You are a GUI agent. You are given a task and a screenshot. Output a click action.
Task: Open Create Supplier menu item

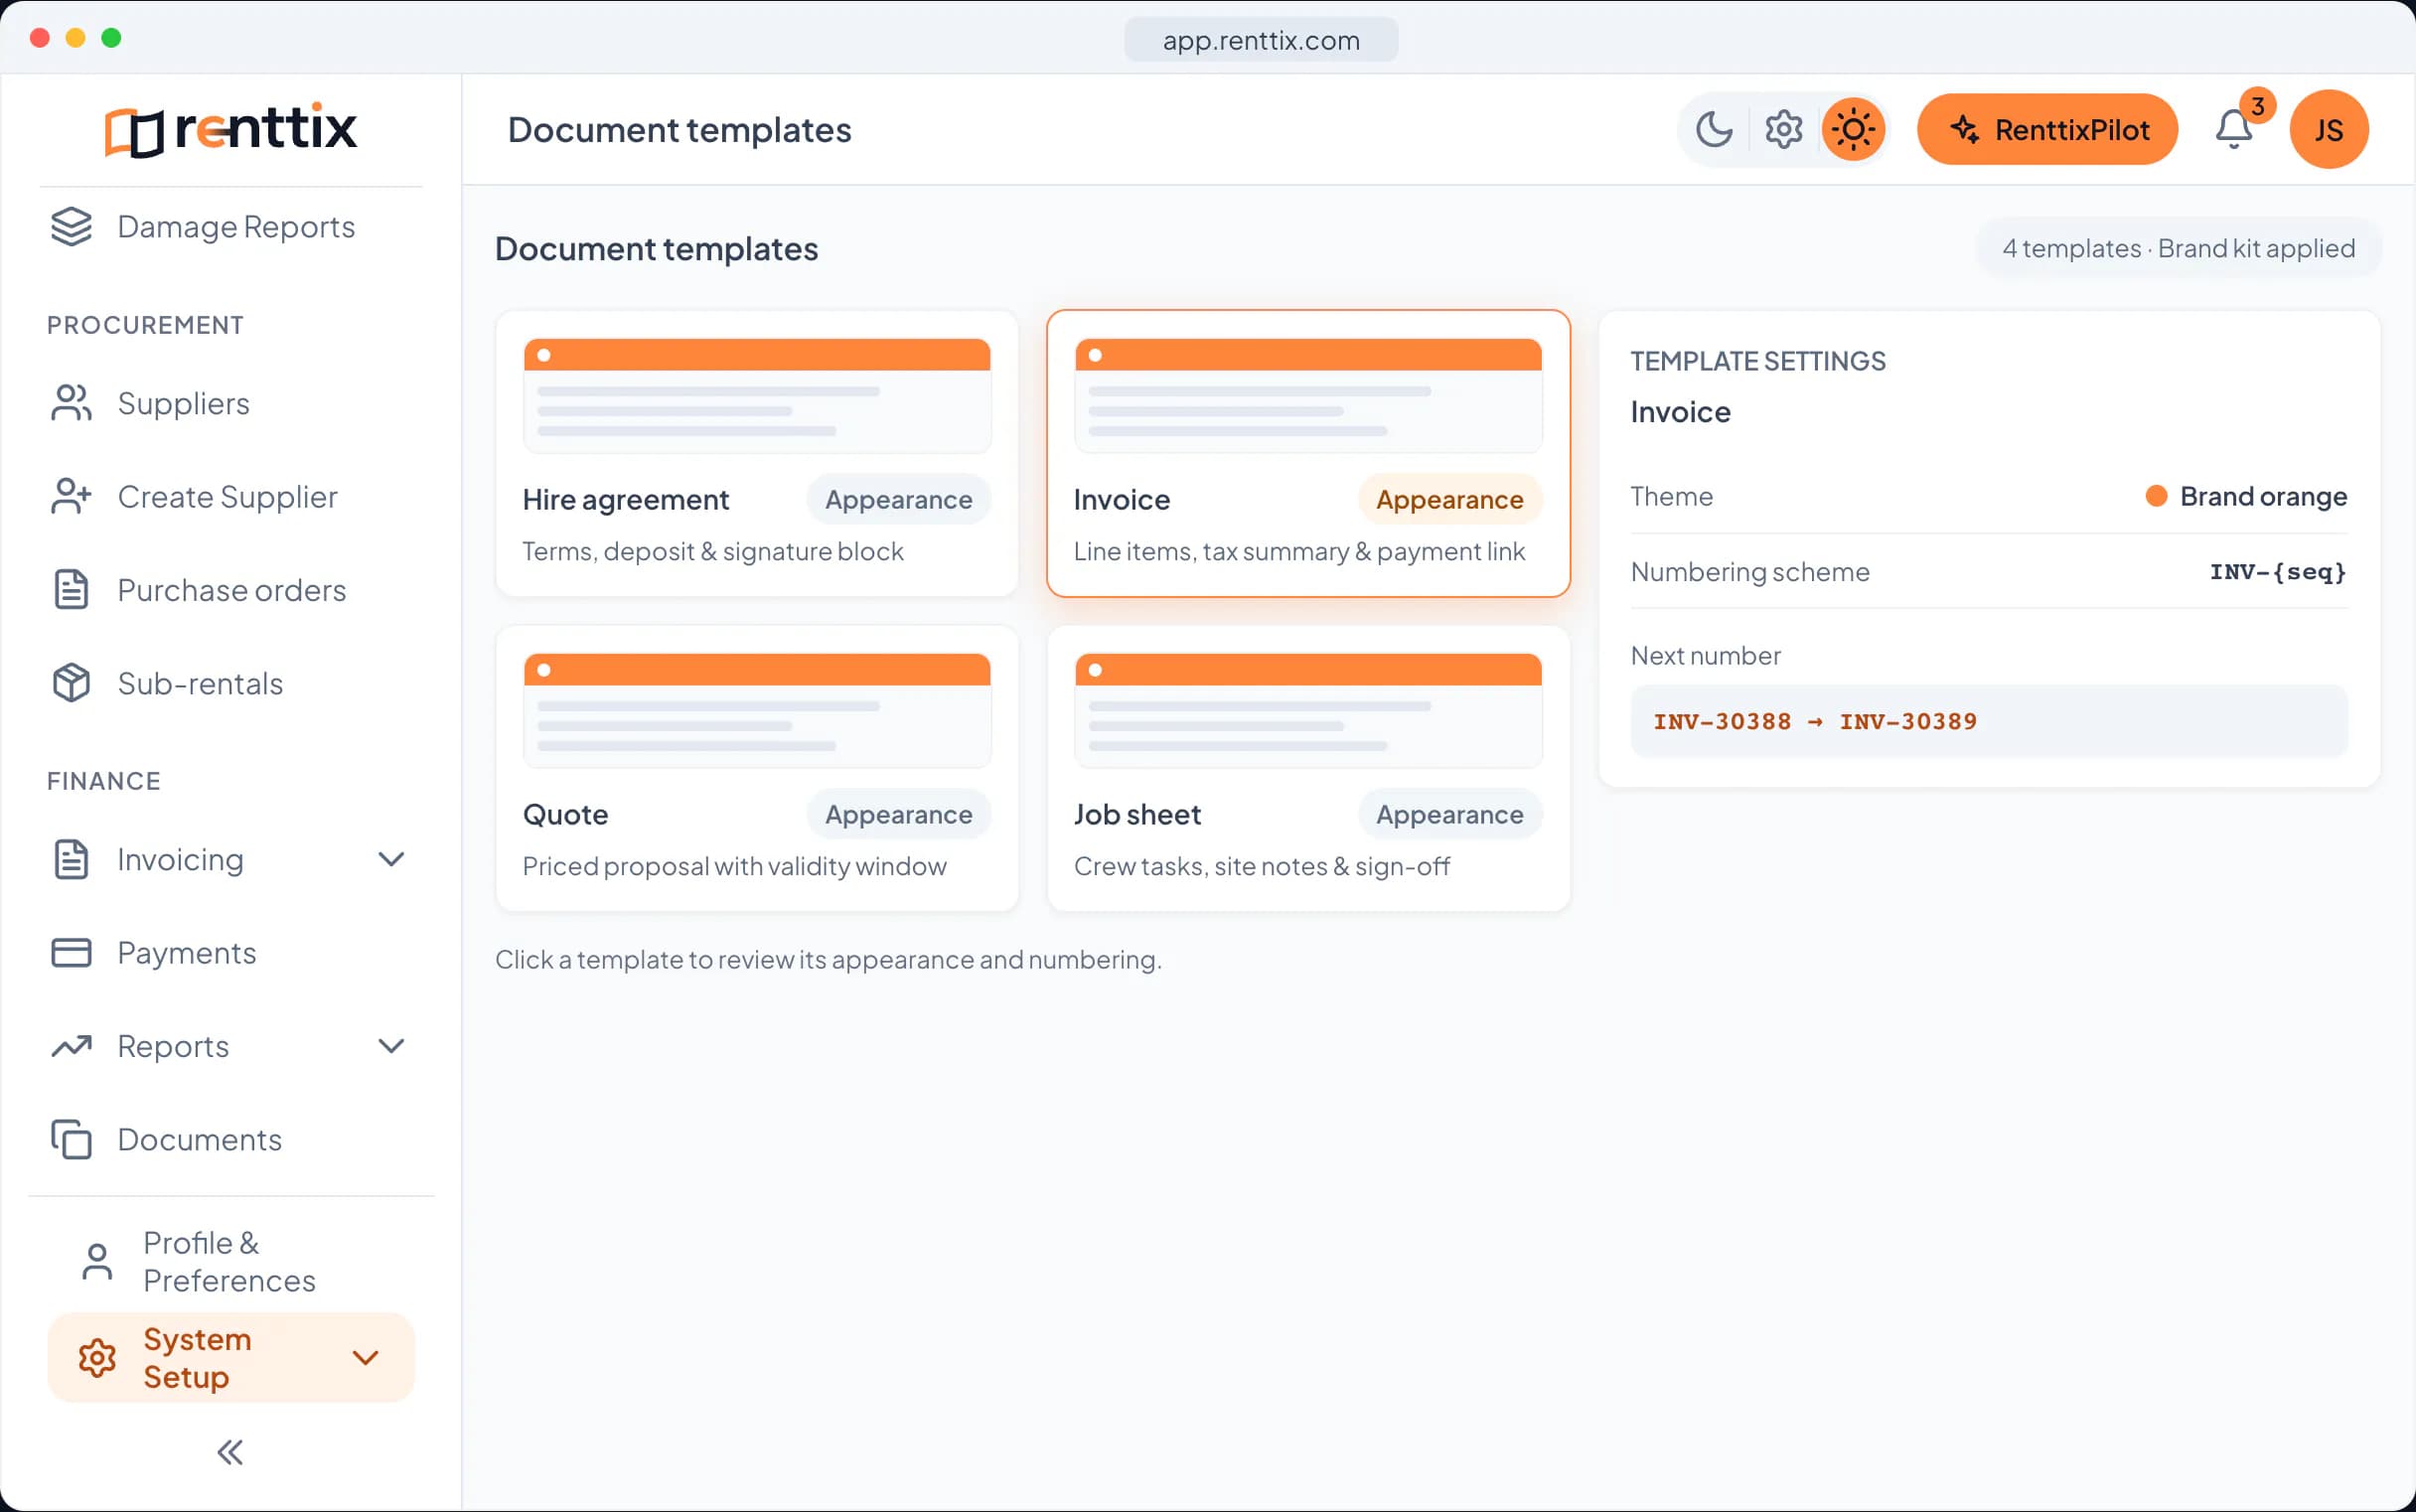pos(231,497)
